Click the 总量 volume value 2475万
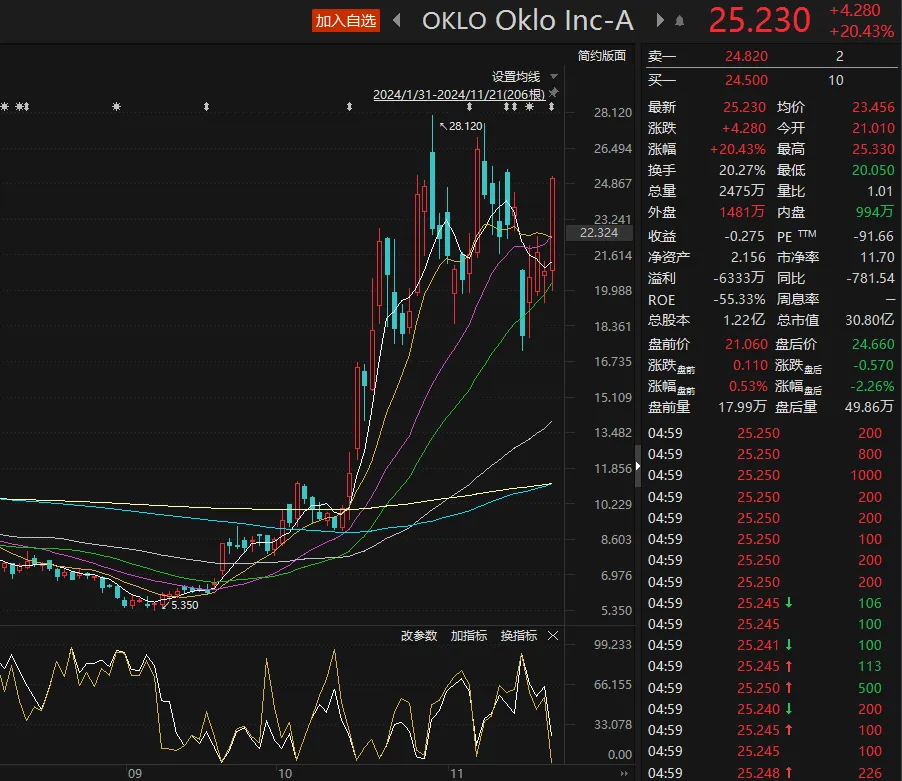The height and width of the screenshot is (781, 902). [742, 191]
